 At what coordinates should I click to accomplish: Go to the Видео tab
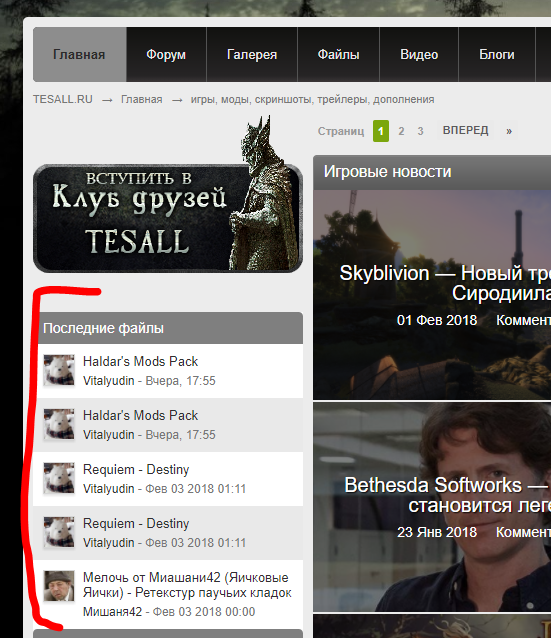[419, 55]
